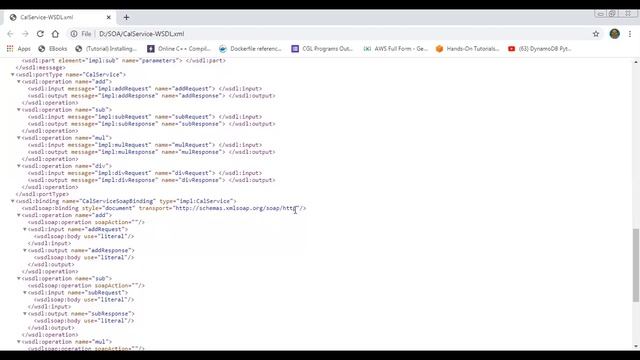
Task: Click the scrollbar up arrow
Action: click(x=636, y=62)
